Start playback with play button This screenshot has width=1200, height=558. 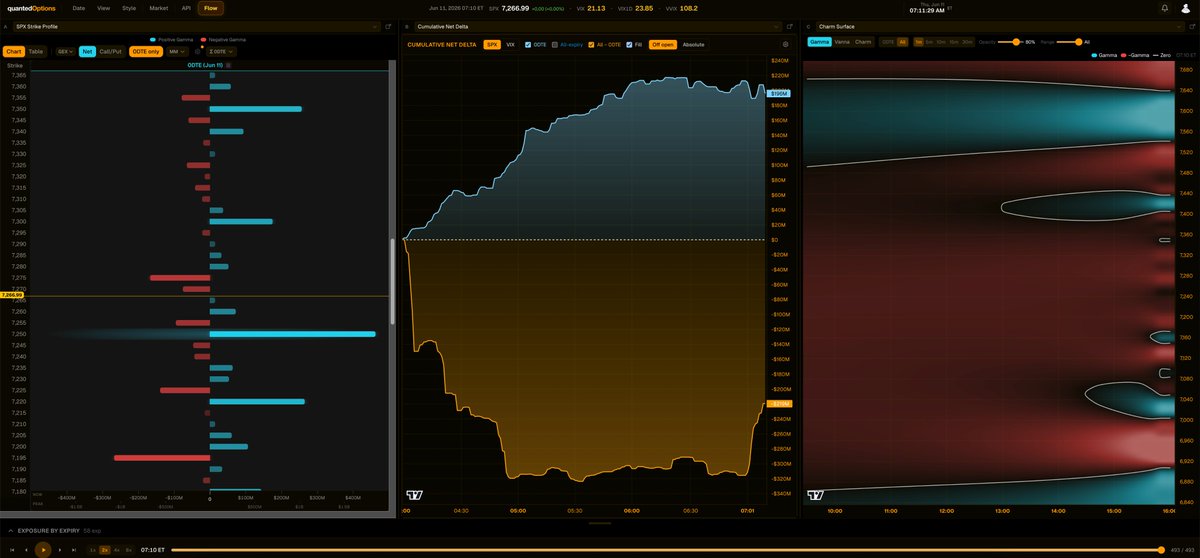[43, 550]
